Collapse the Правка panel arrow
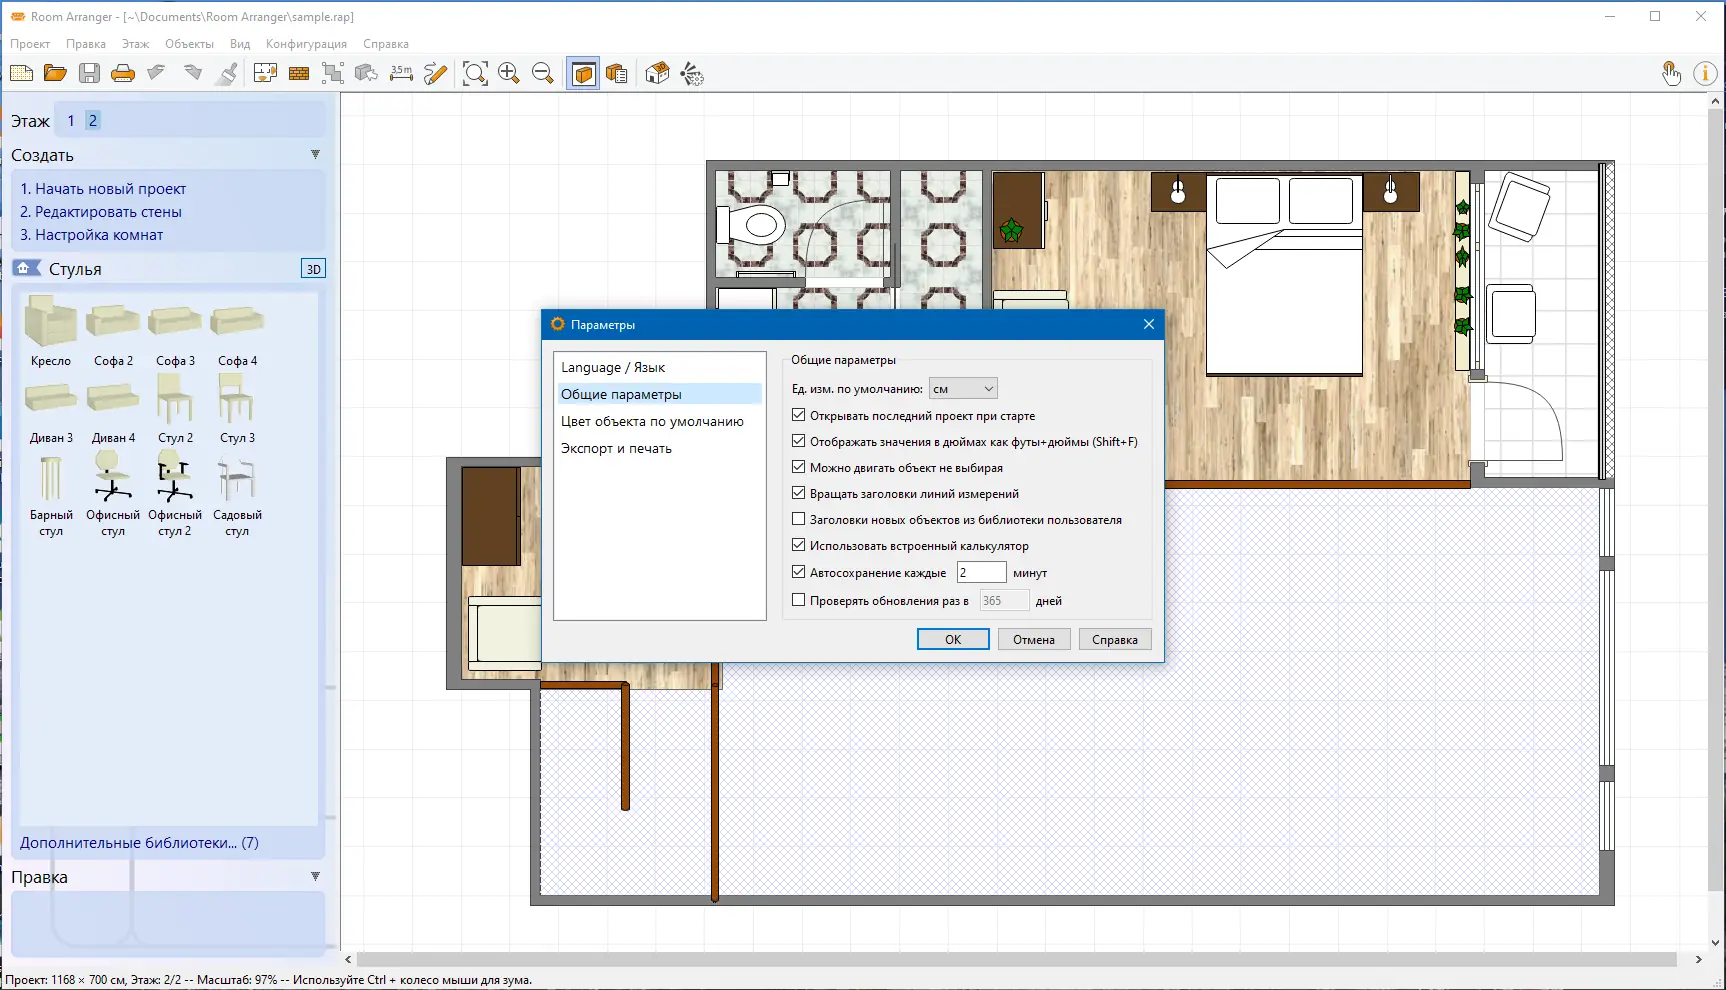1726x990 pixels. pos(315,877)
